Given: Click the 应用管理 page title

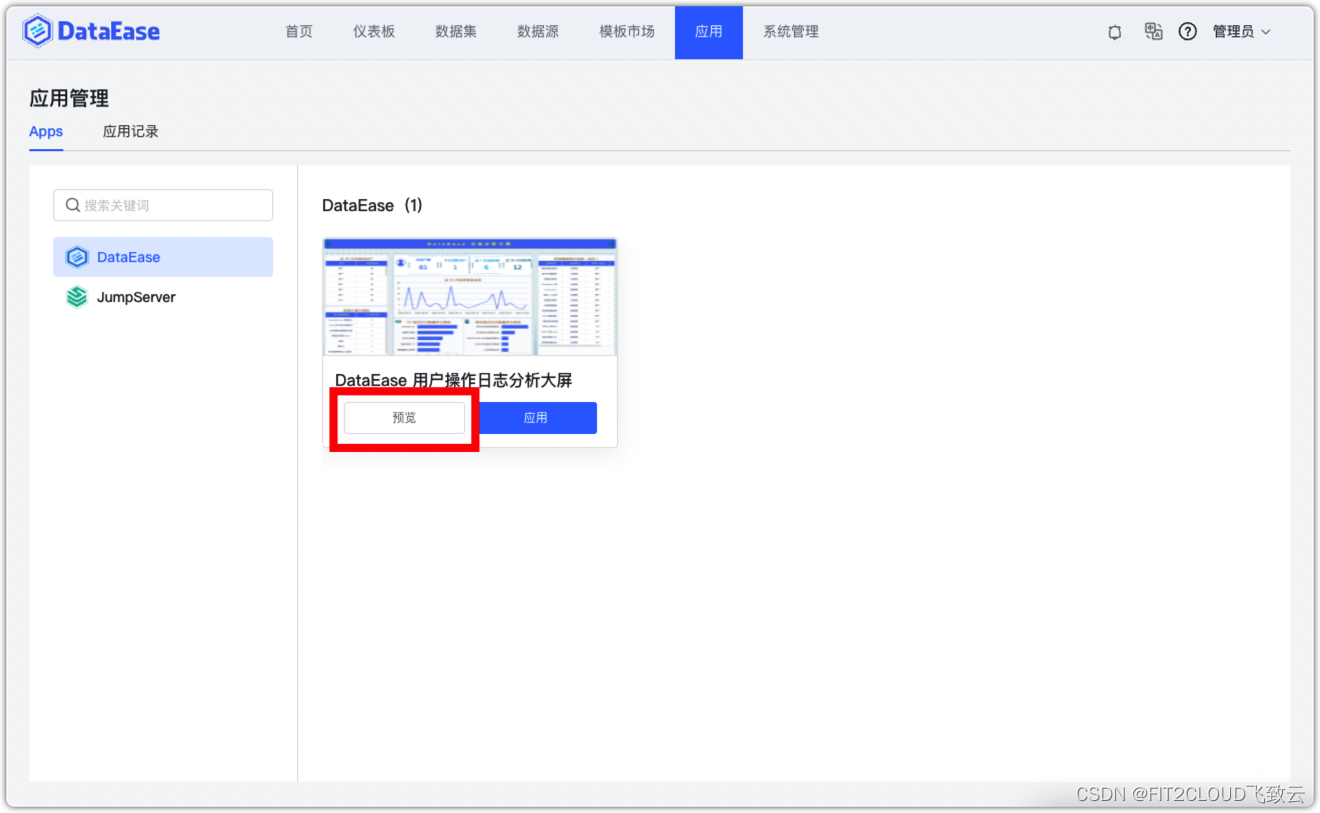Looking at the screenshot, I should point(69,98).
